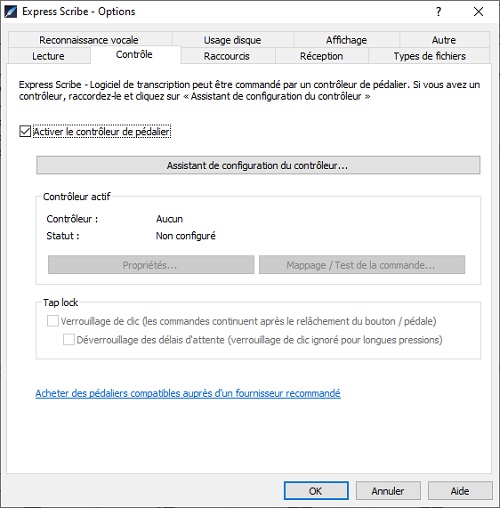500x508 pixels.
Task: Open Mappage / Test de la commande
Action: pyautogui.click(x=362, y=265)
